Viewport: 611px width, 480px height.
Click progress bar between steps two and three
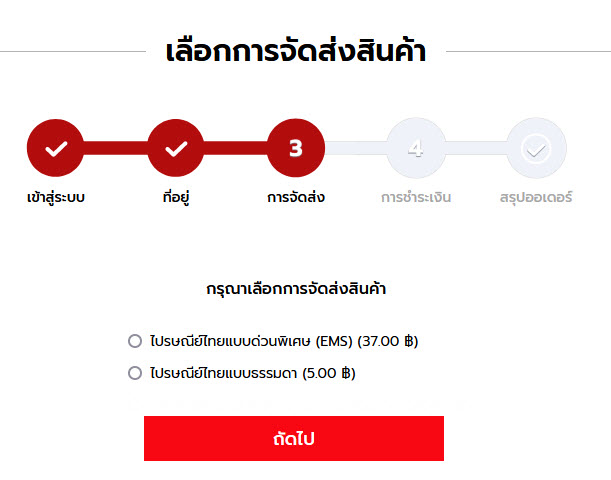(x=236, y=148)
